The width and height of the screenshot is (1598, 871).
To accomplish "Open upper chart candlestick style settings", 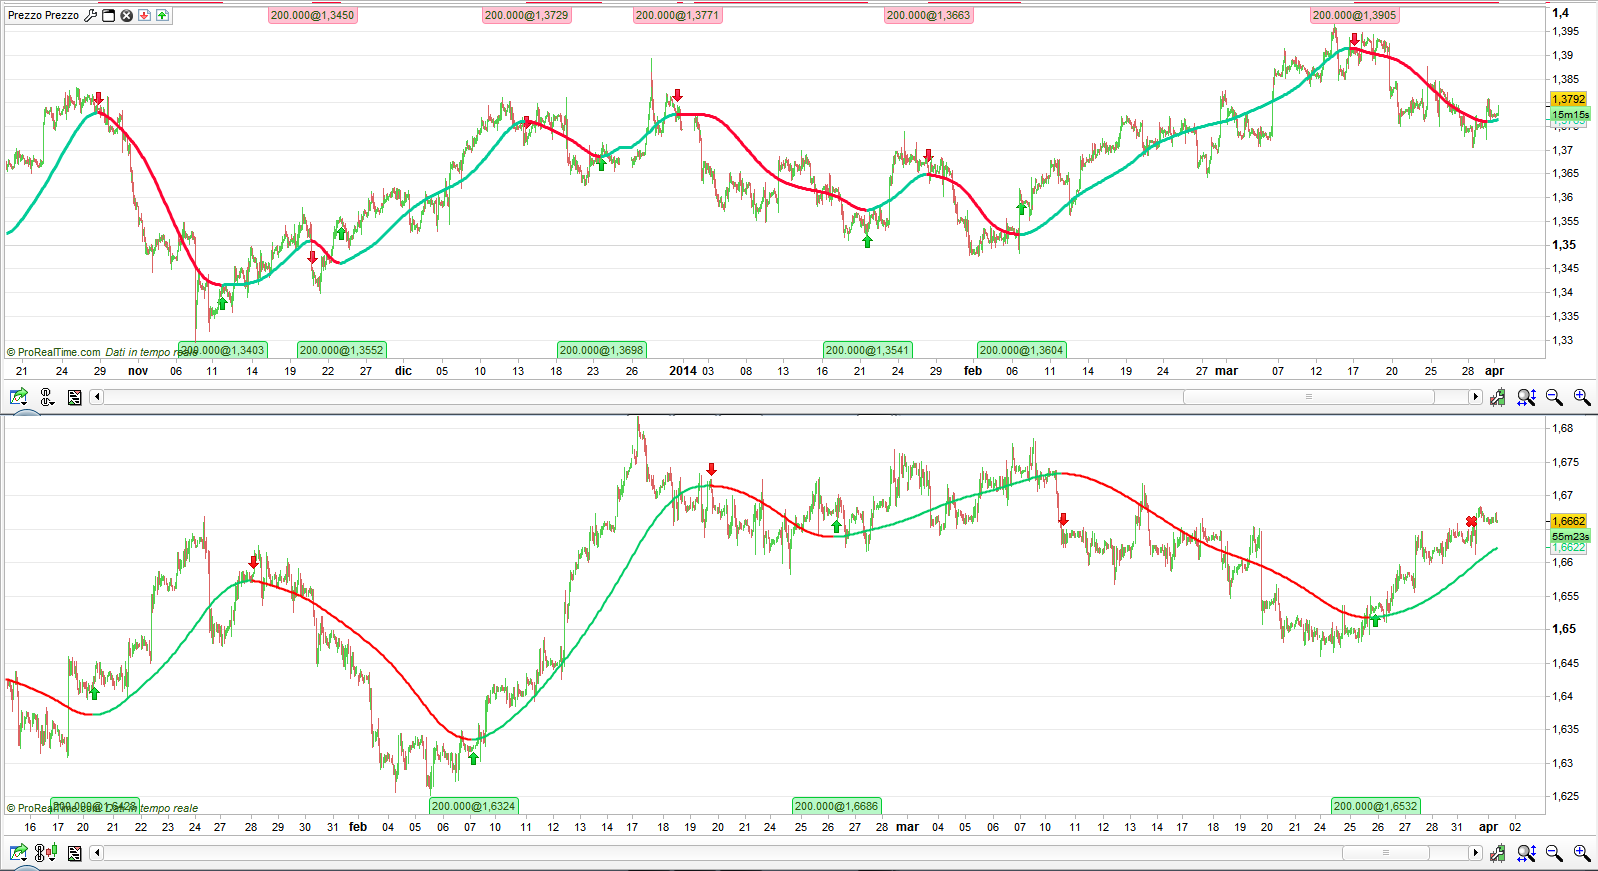I will (1497, 397).
